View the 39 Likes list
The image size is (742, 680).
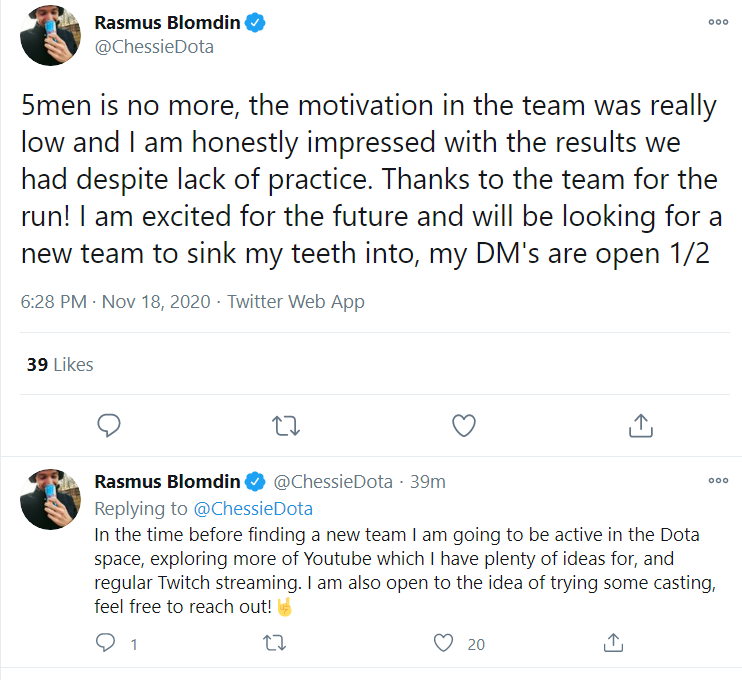click(x=60, y=365)
